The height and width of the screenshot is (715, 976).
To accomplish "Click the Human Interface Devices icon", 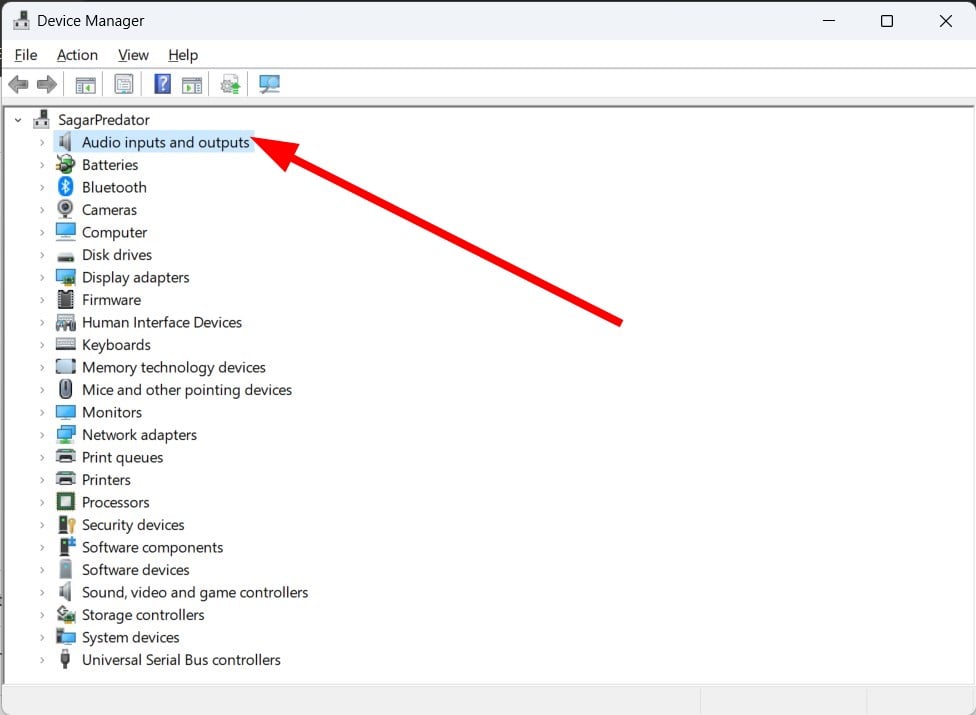I will 65,322.
